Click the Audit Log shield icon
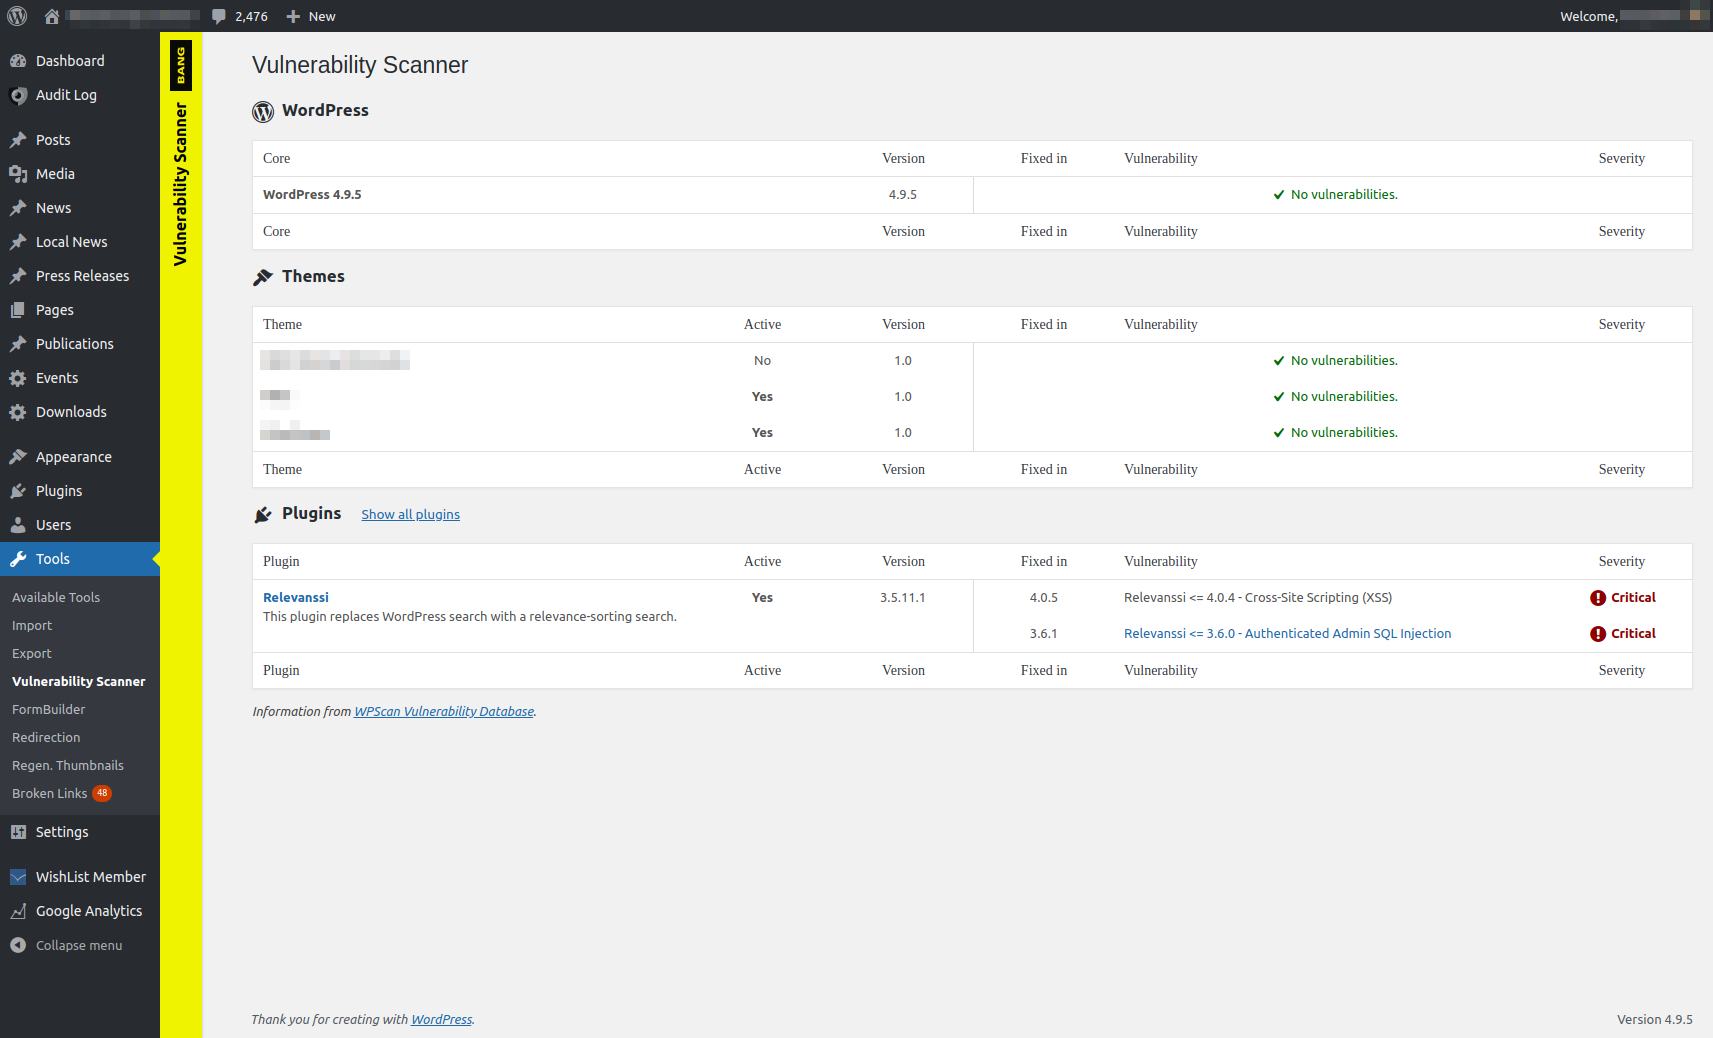 [18, 95]
